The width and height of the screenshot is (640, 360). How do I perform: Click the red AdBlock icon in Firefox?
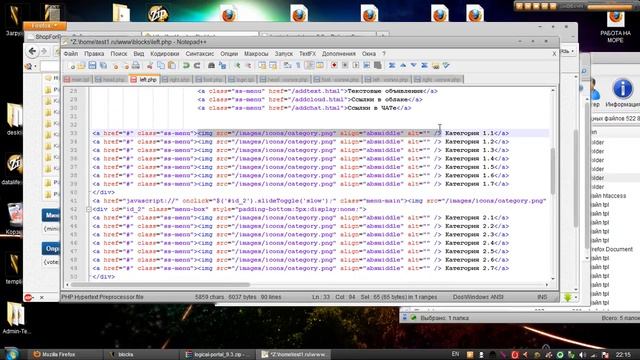click(x=29, y=298)
